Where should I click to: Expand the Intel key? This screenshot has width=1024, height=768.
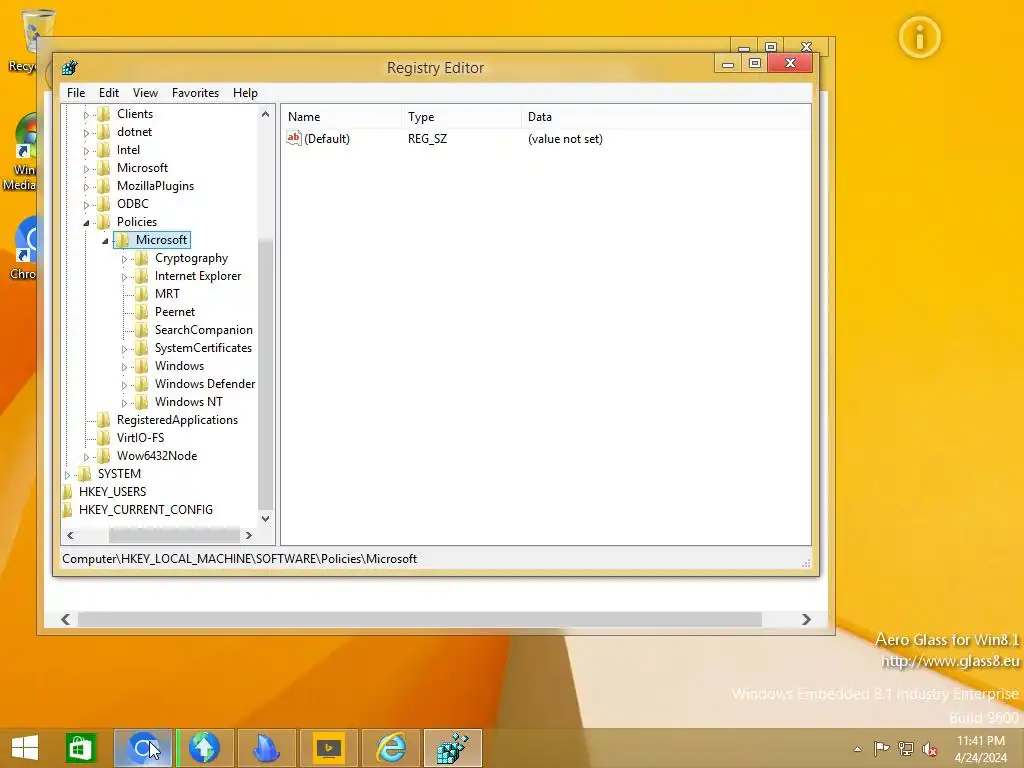click(86, 151)
